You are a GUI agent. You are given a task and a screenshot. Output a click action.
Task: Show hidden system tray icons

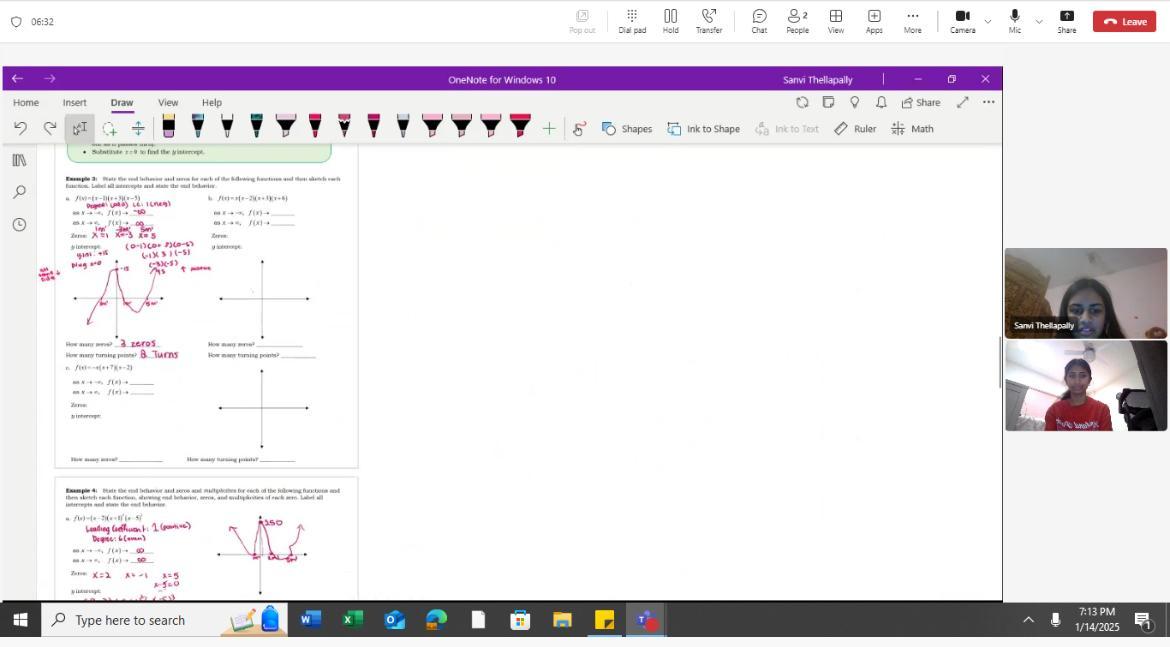[x=1028, y=619]
